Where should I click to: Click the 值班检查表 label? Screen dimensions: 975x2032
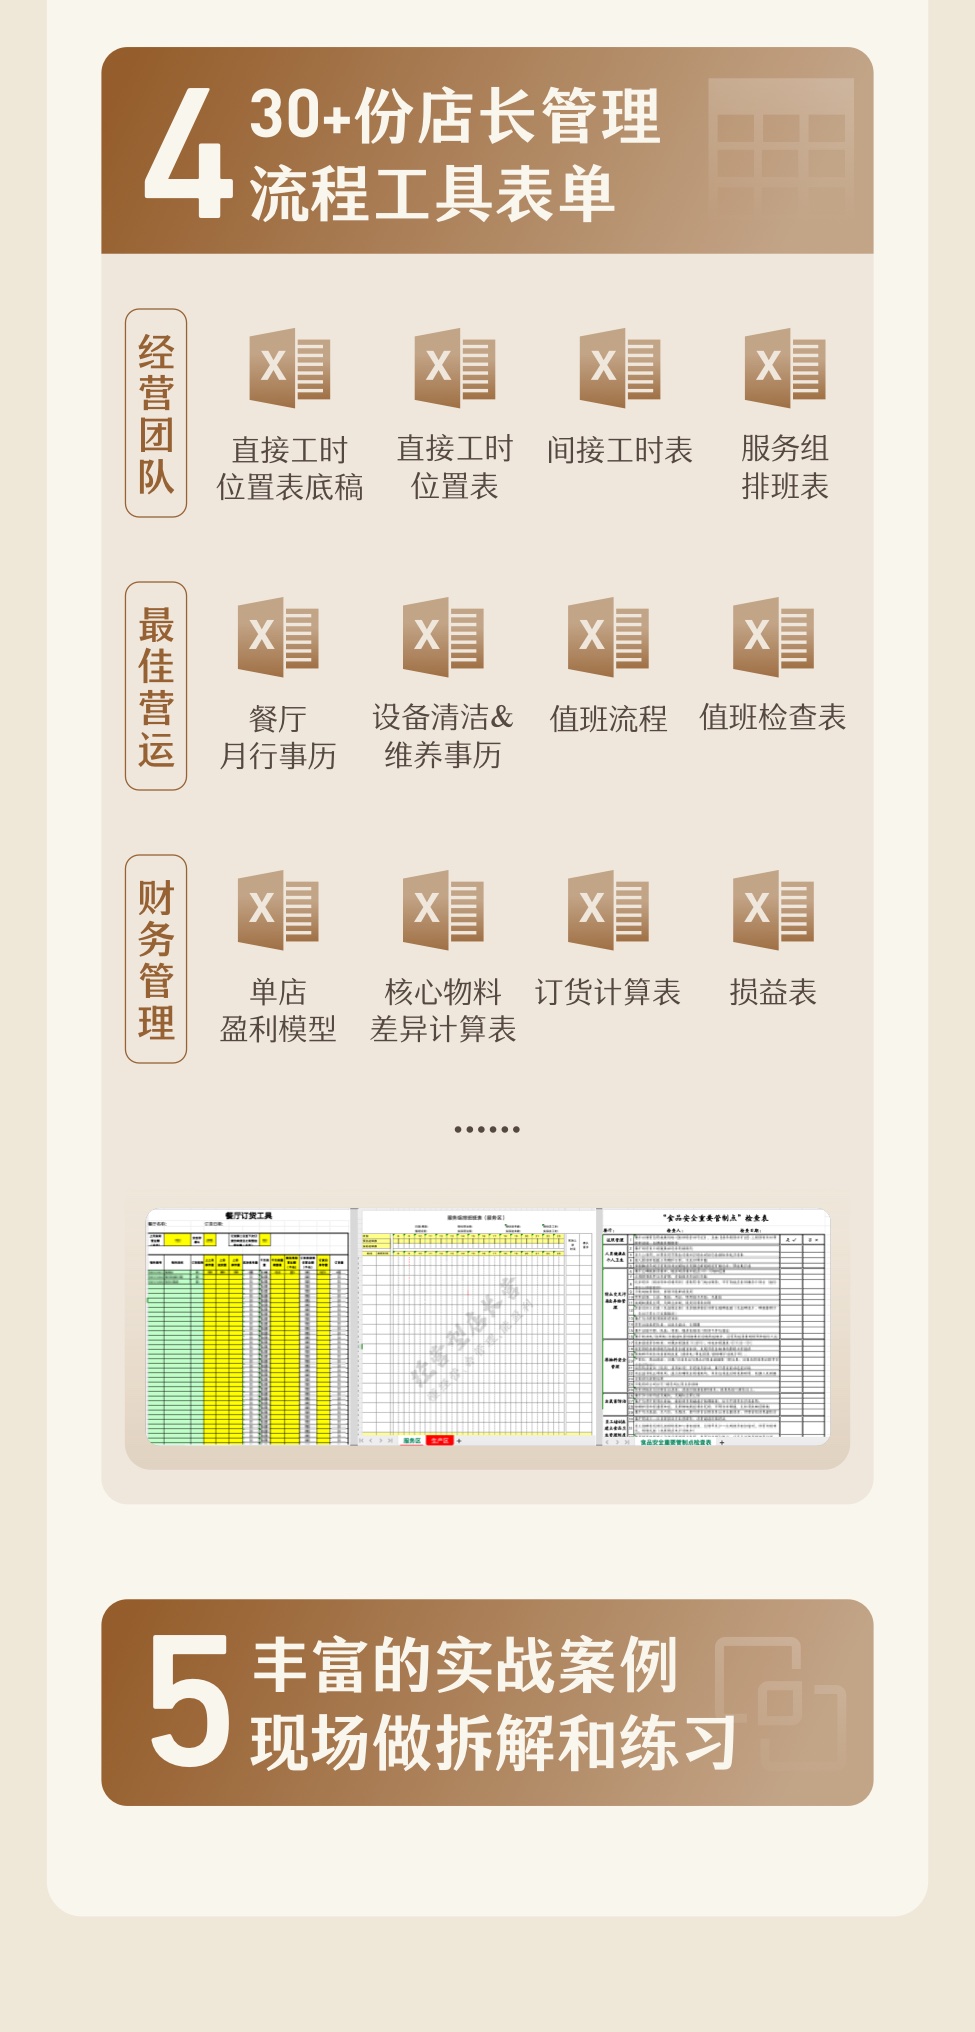click(773, 717)
